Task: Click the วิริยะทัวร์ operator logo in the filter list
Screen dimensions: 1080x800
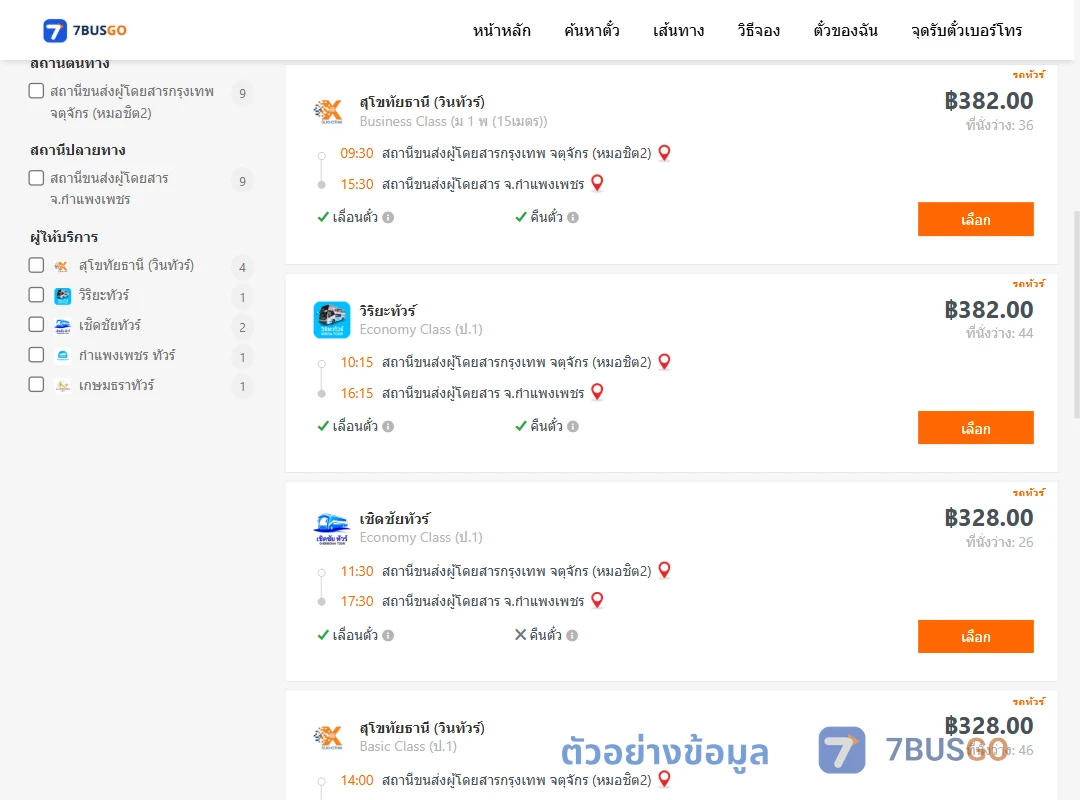Action: [63, 296]
